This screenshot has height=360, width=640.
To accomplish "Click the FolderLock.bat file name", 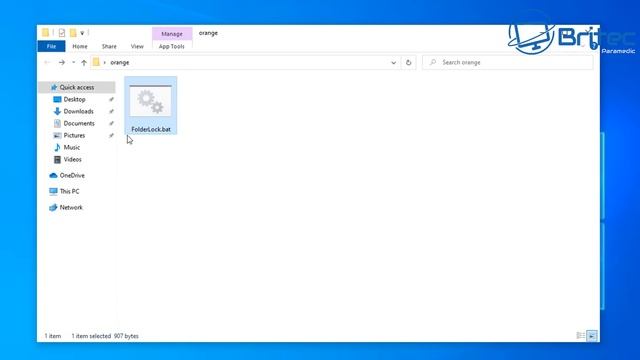I will (151, 129).
